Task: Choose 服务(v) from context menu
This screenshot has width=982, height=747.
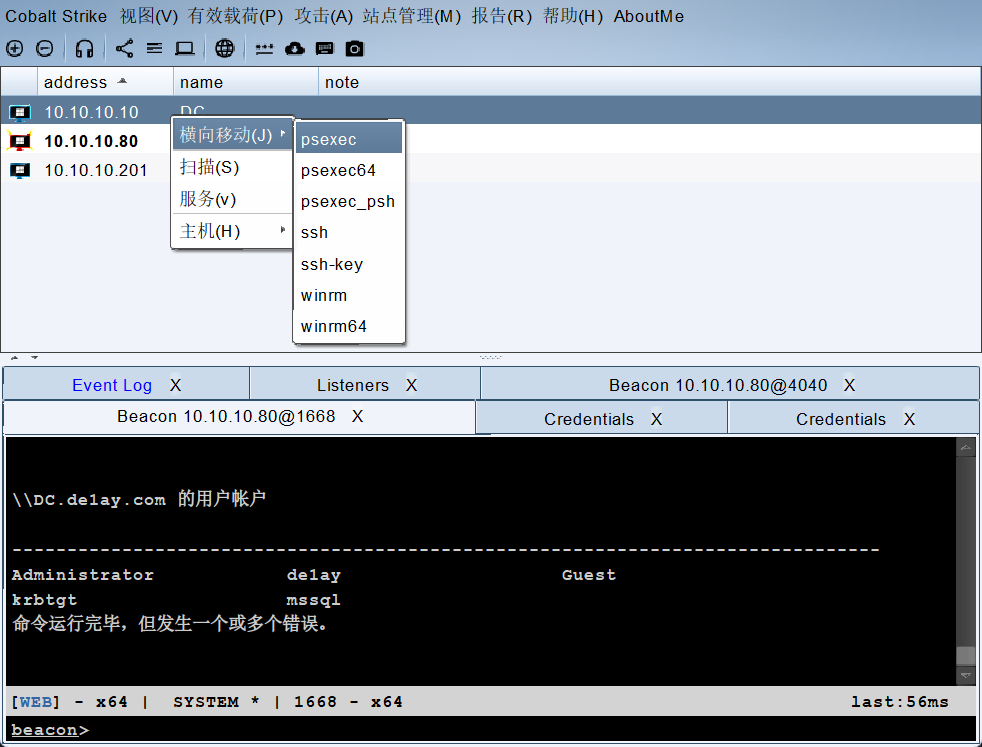Action: 232,199
